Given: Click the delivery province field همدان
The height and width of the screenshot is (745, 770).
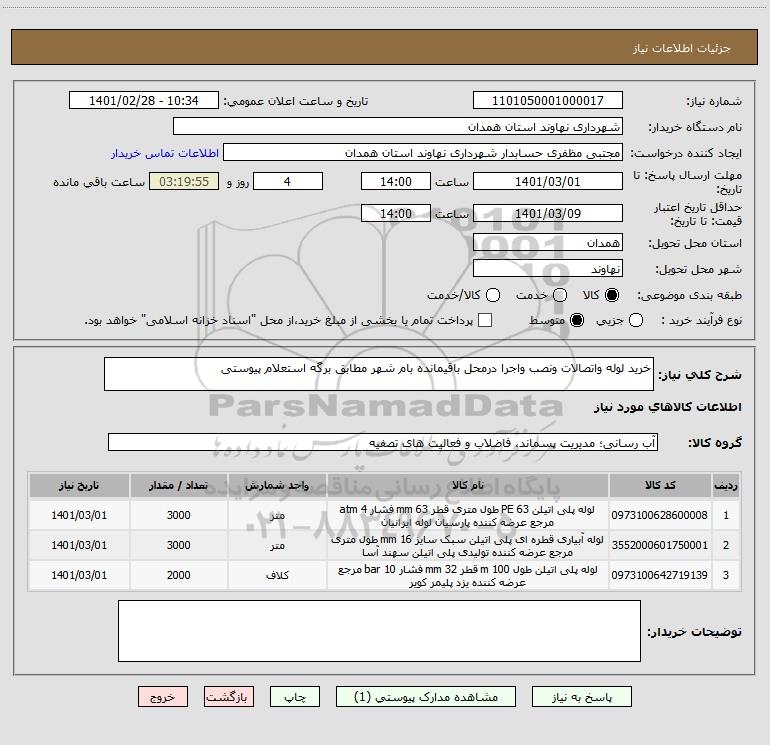Looking at the screenshot, I should click(x=548, y=243).
